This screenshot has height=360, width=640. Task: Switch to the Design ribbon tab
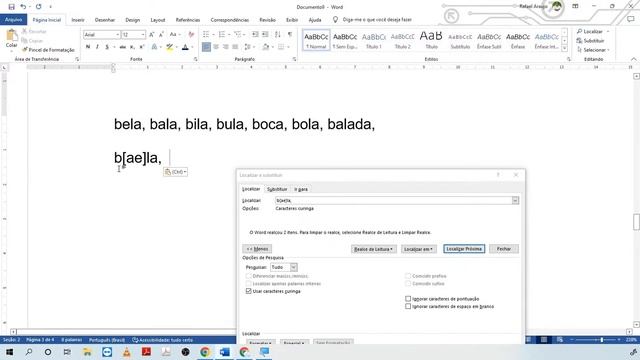pyautogui.click(x=133, y=20)
